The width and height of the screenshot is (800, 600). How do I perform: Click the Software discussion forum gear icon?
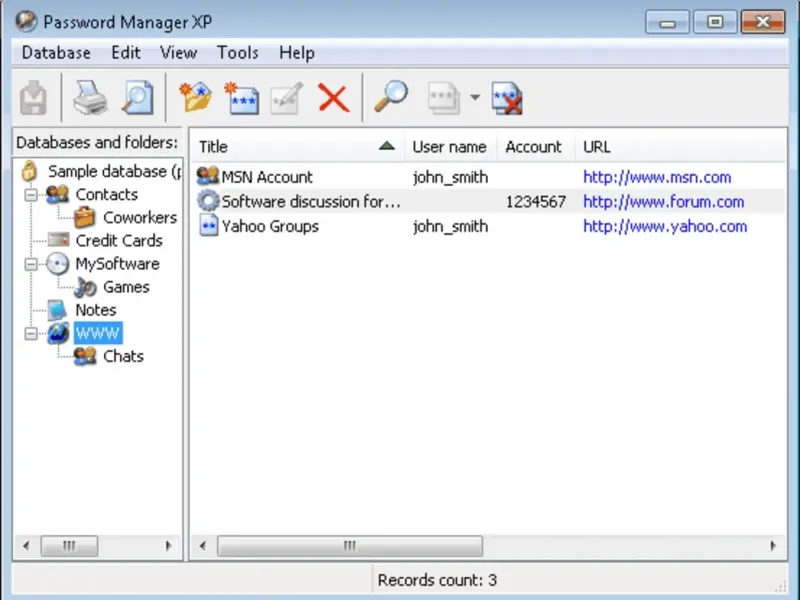[208, 201]
